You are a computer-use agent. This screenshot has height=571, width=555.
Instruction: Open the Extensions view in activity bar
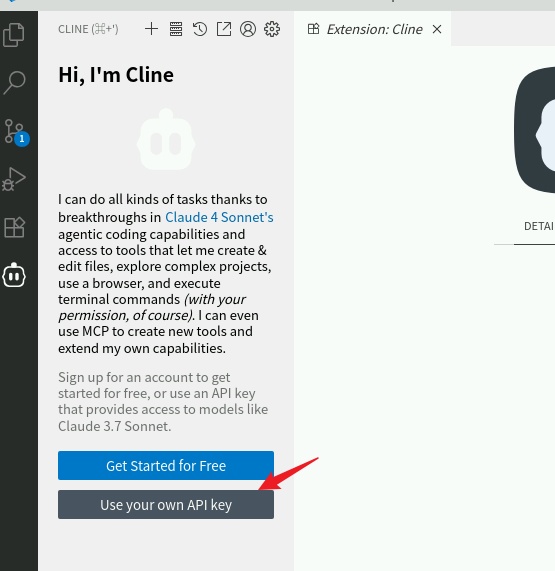pos(14,227)
